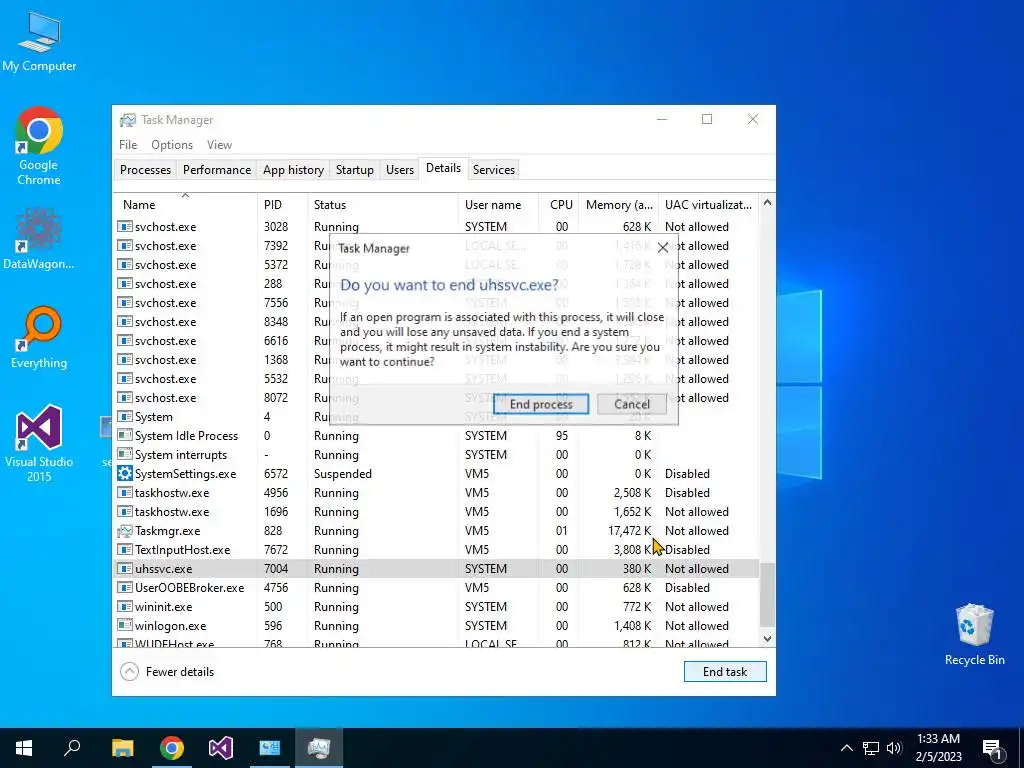Click the taskbar app left of Task Manager
Screen dimensions: 1024x768
pyautogui.click(x=270, y=748)
